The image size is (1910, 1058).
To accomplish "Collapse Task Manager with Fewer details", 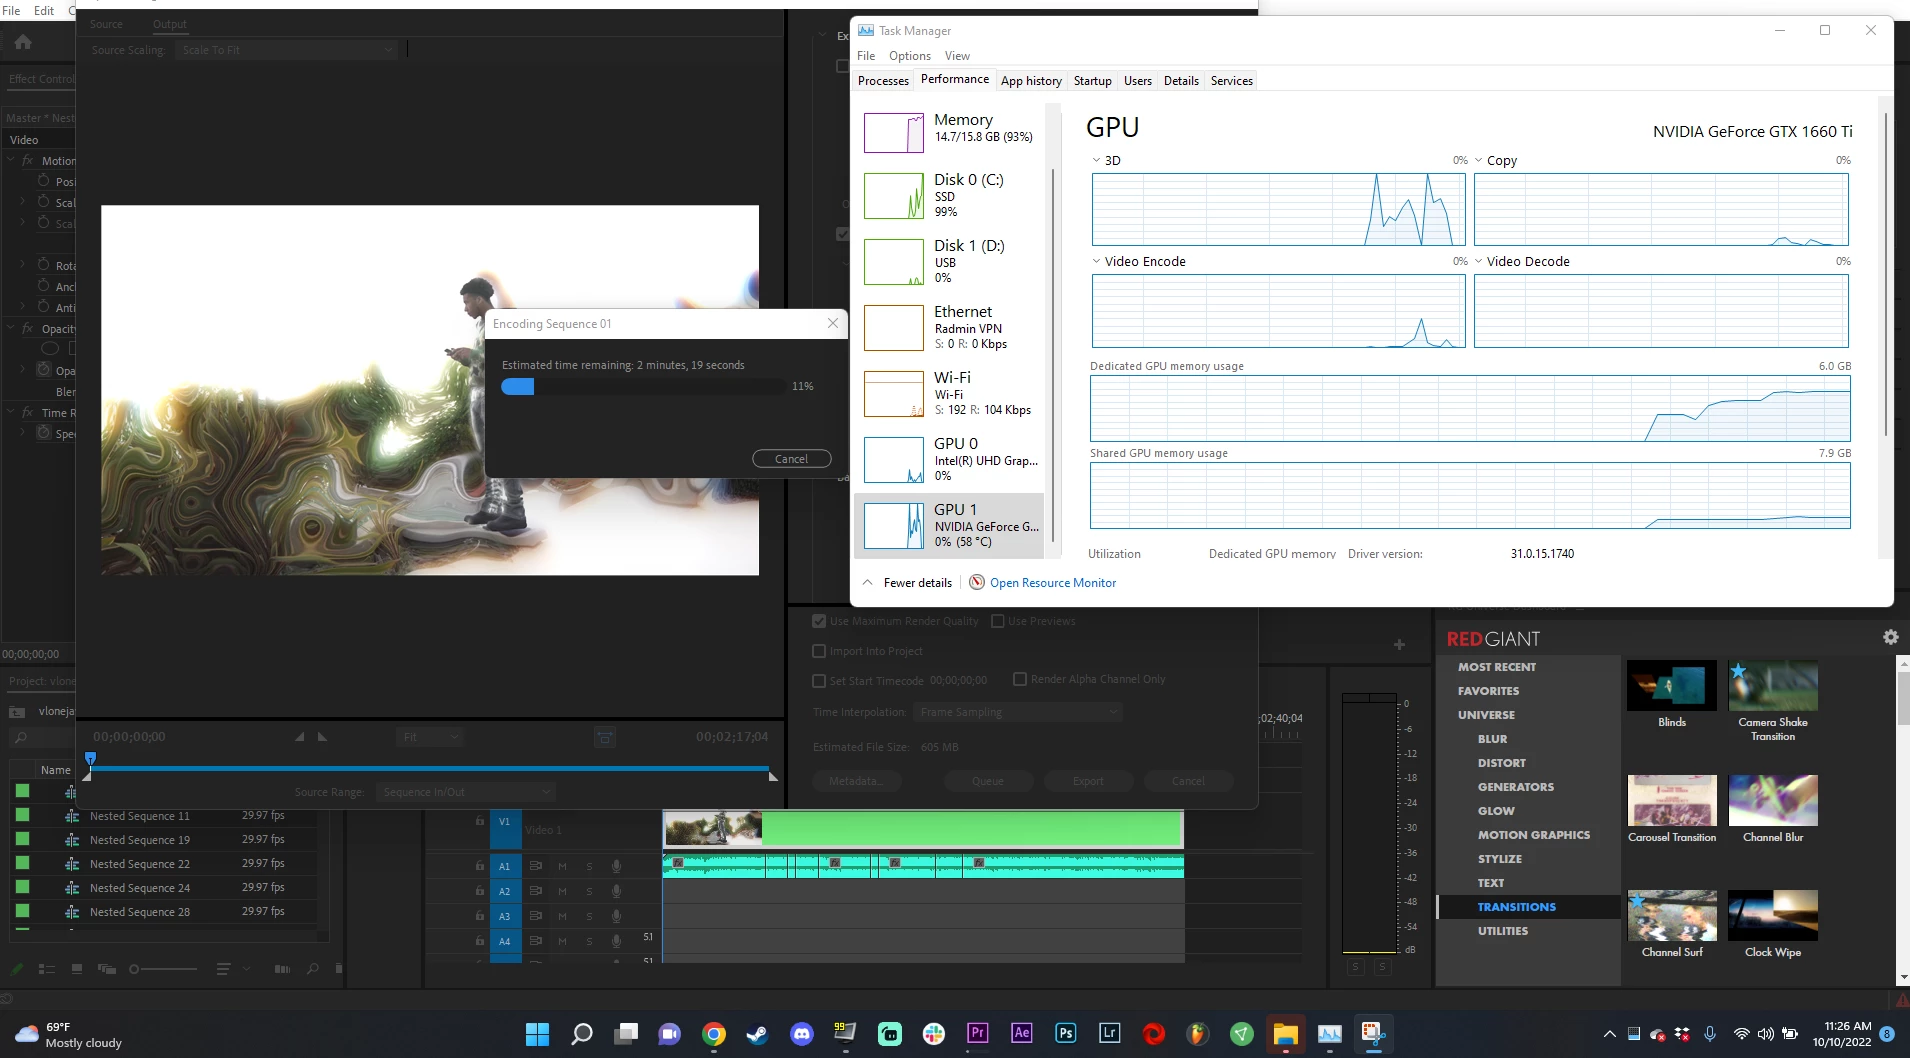I will [908, 582].
